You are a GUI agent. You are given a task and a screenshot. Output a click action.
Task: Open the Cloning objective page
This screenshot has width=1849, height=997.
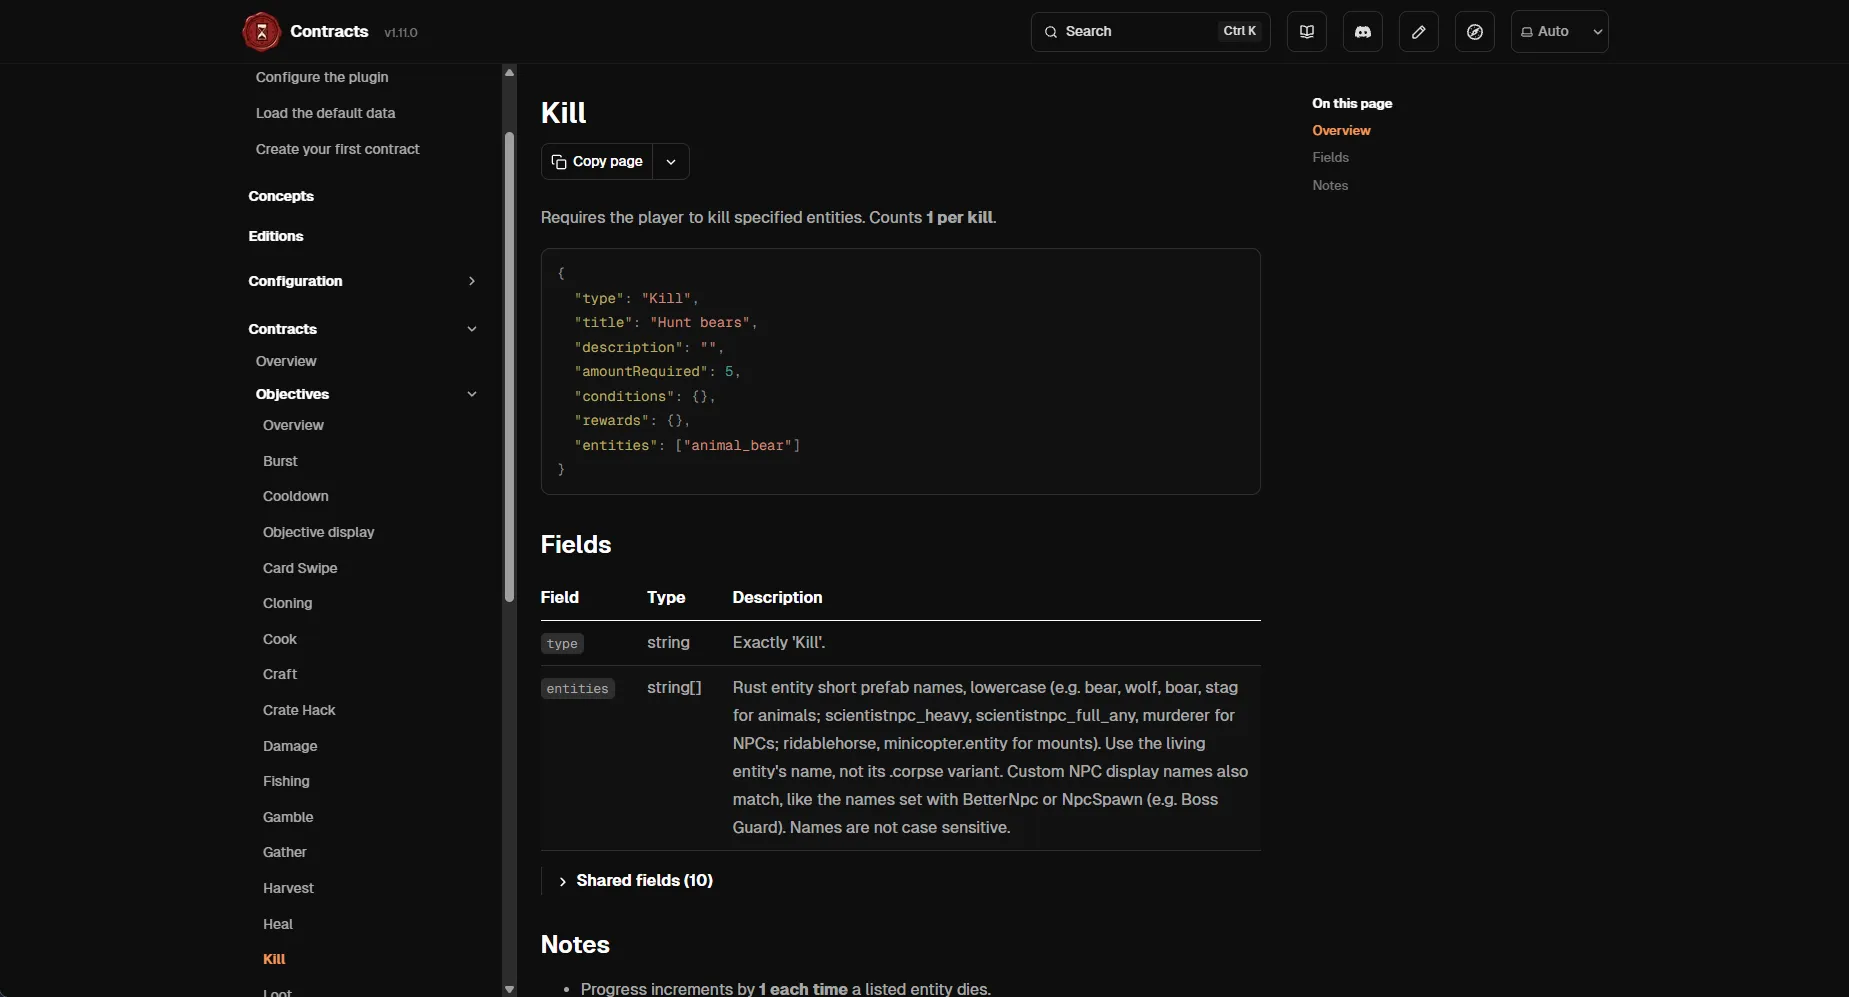288,603
